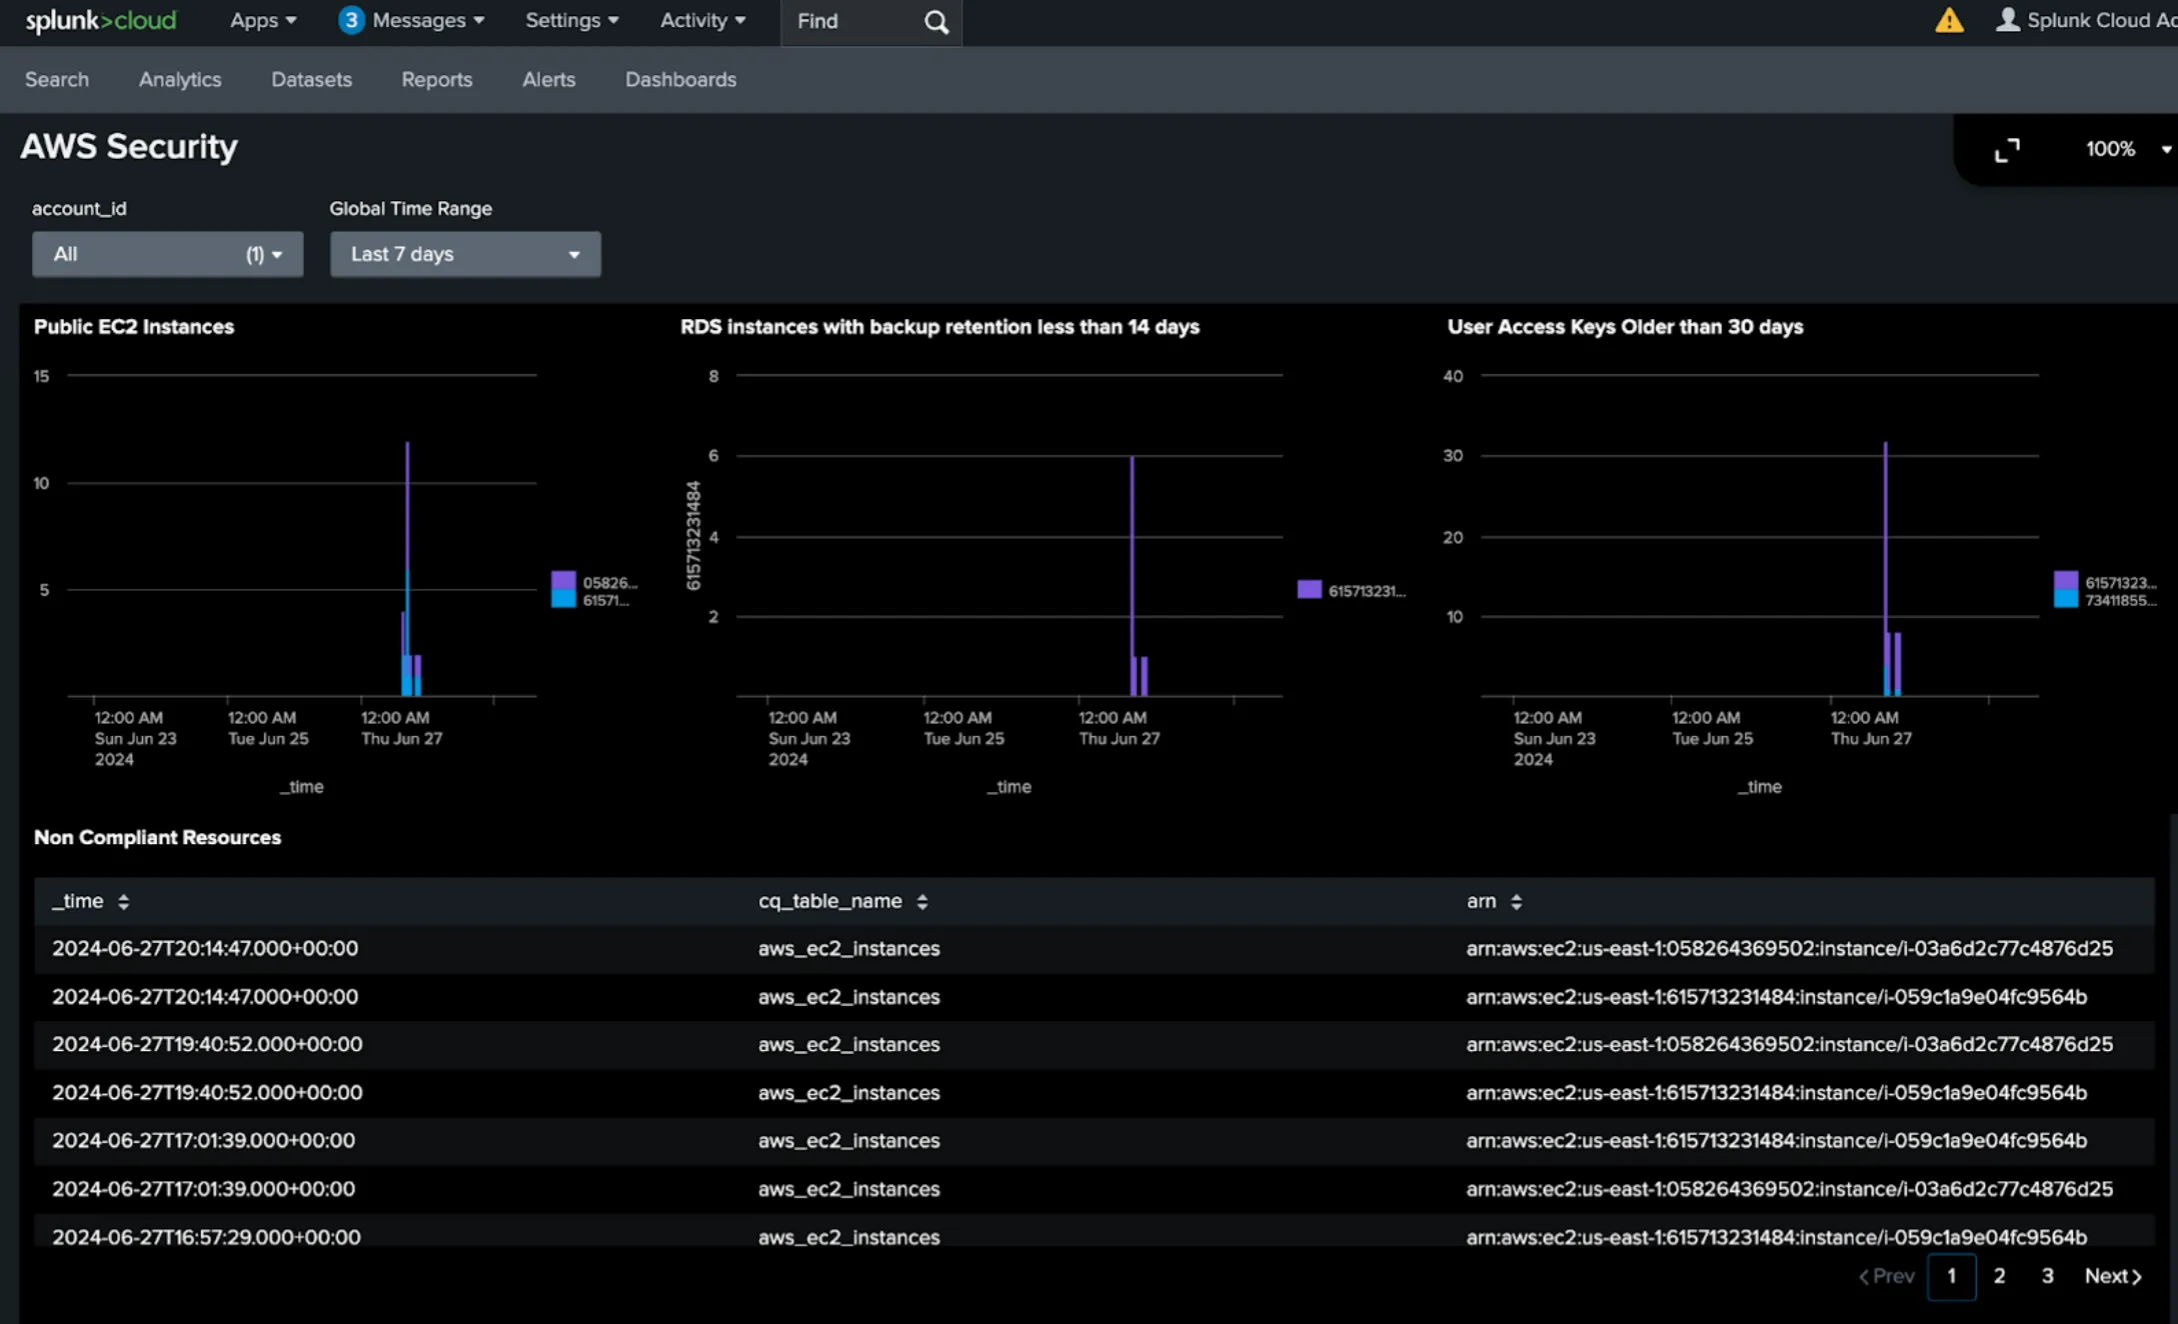Image resolution: width=2178 pixels, height=1324 pixels.
Task: Click the 2024-06-27T16:57:29 timestamp cell
Action: [206, 1237]
